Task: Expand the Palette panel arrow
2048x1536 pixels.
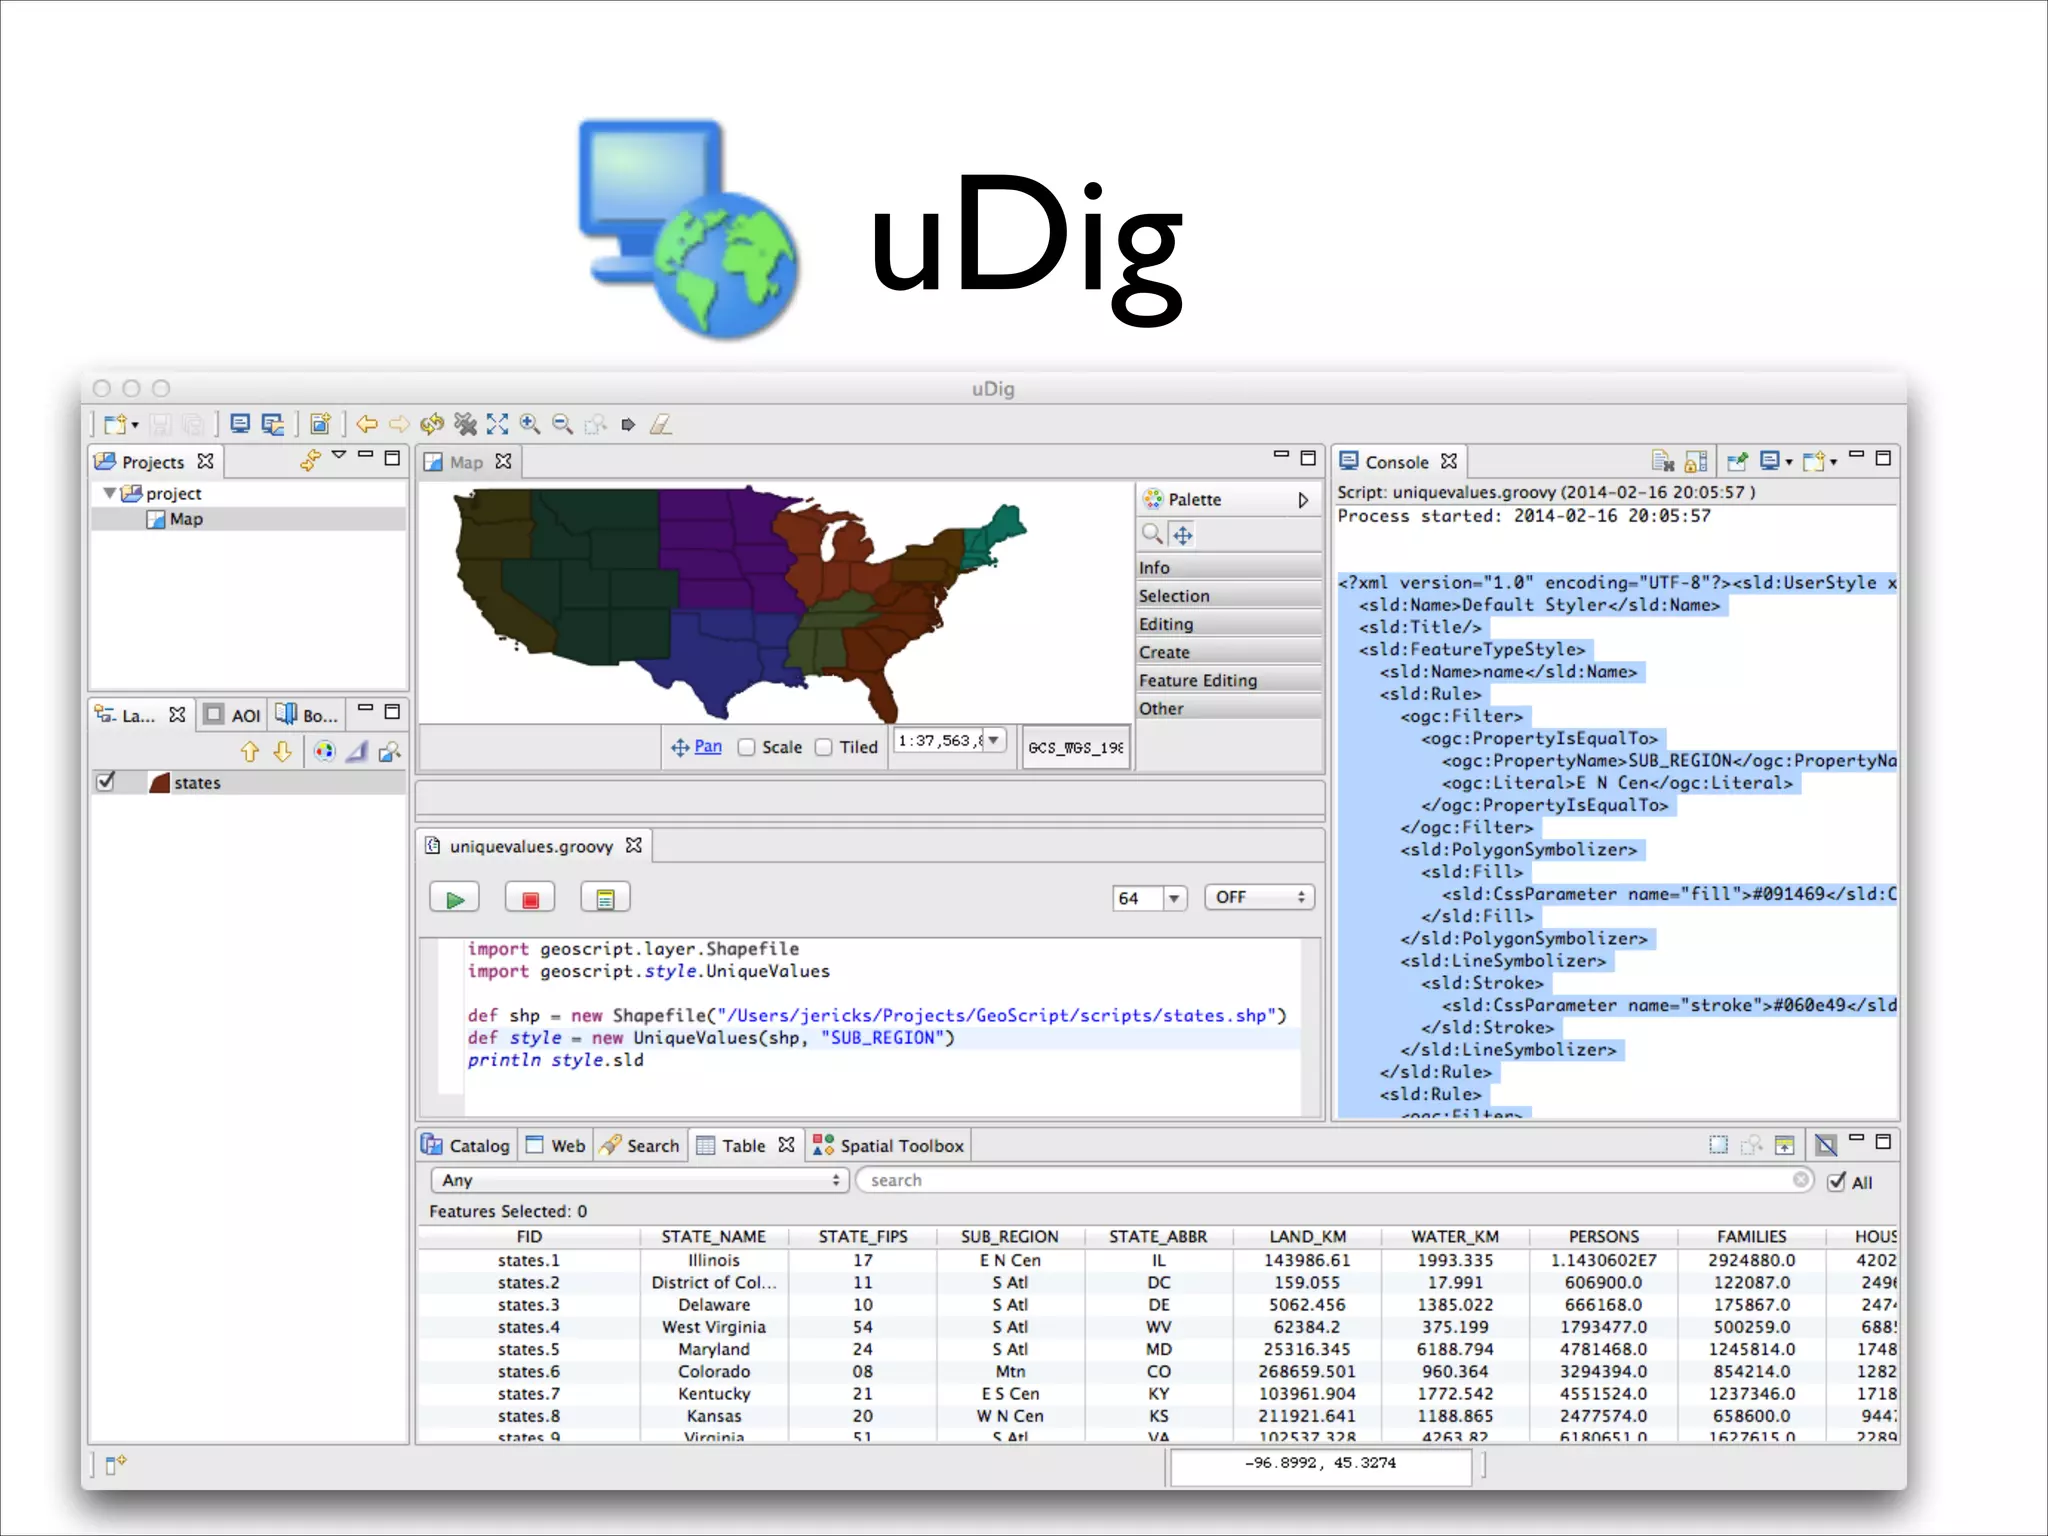Action: pos(1303,499)
